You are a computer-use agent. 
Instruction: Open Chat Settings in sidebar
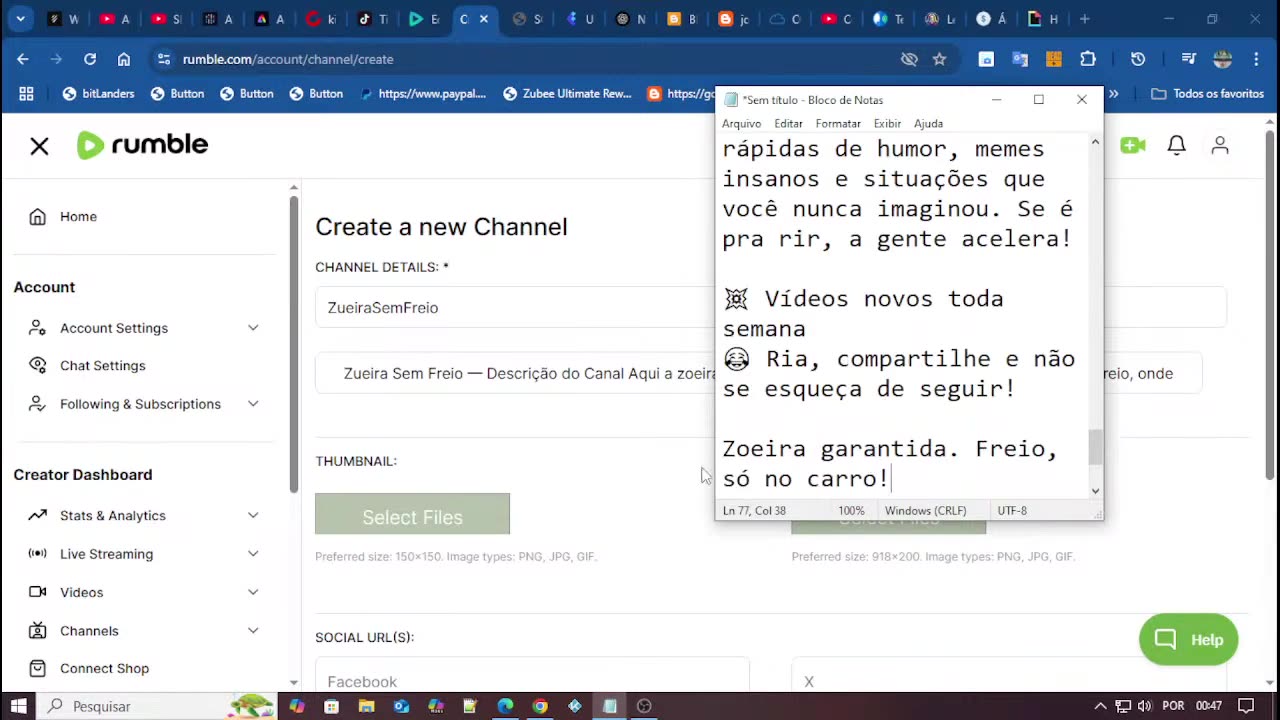[102, 365]
